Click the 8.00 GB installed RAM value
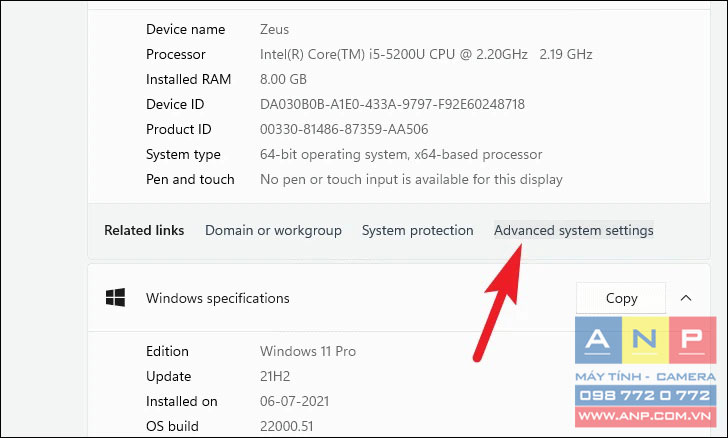This screenshot has height=438, width=728. (x=283, y=79)
